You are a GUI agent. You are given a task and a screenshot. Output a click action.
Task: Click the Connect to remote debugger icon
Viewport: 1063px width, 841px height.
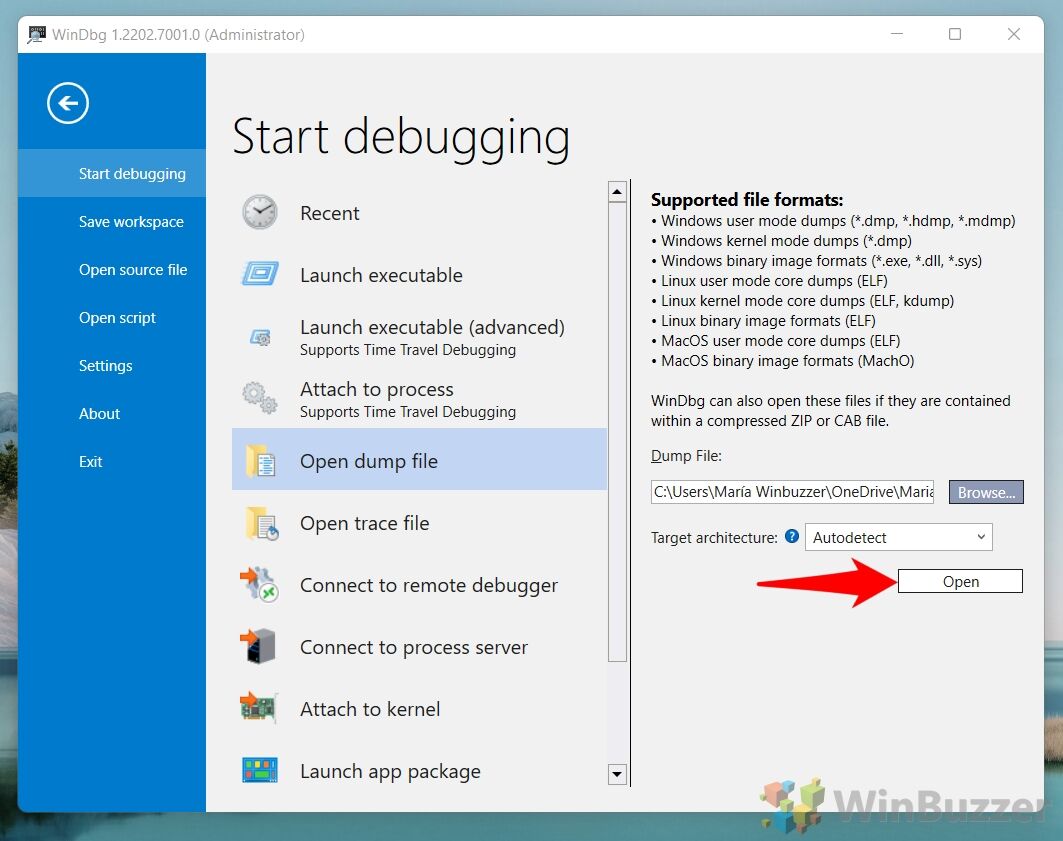[x=259, y=584]
